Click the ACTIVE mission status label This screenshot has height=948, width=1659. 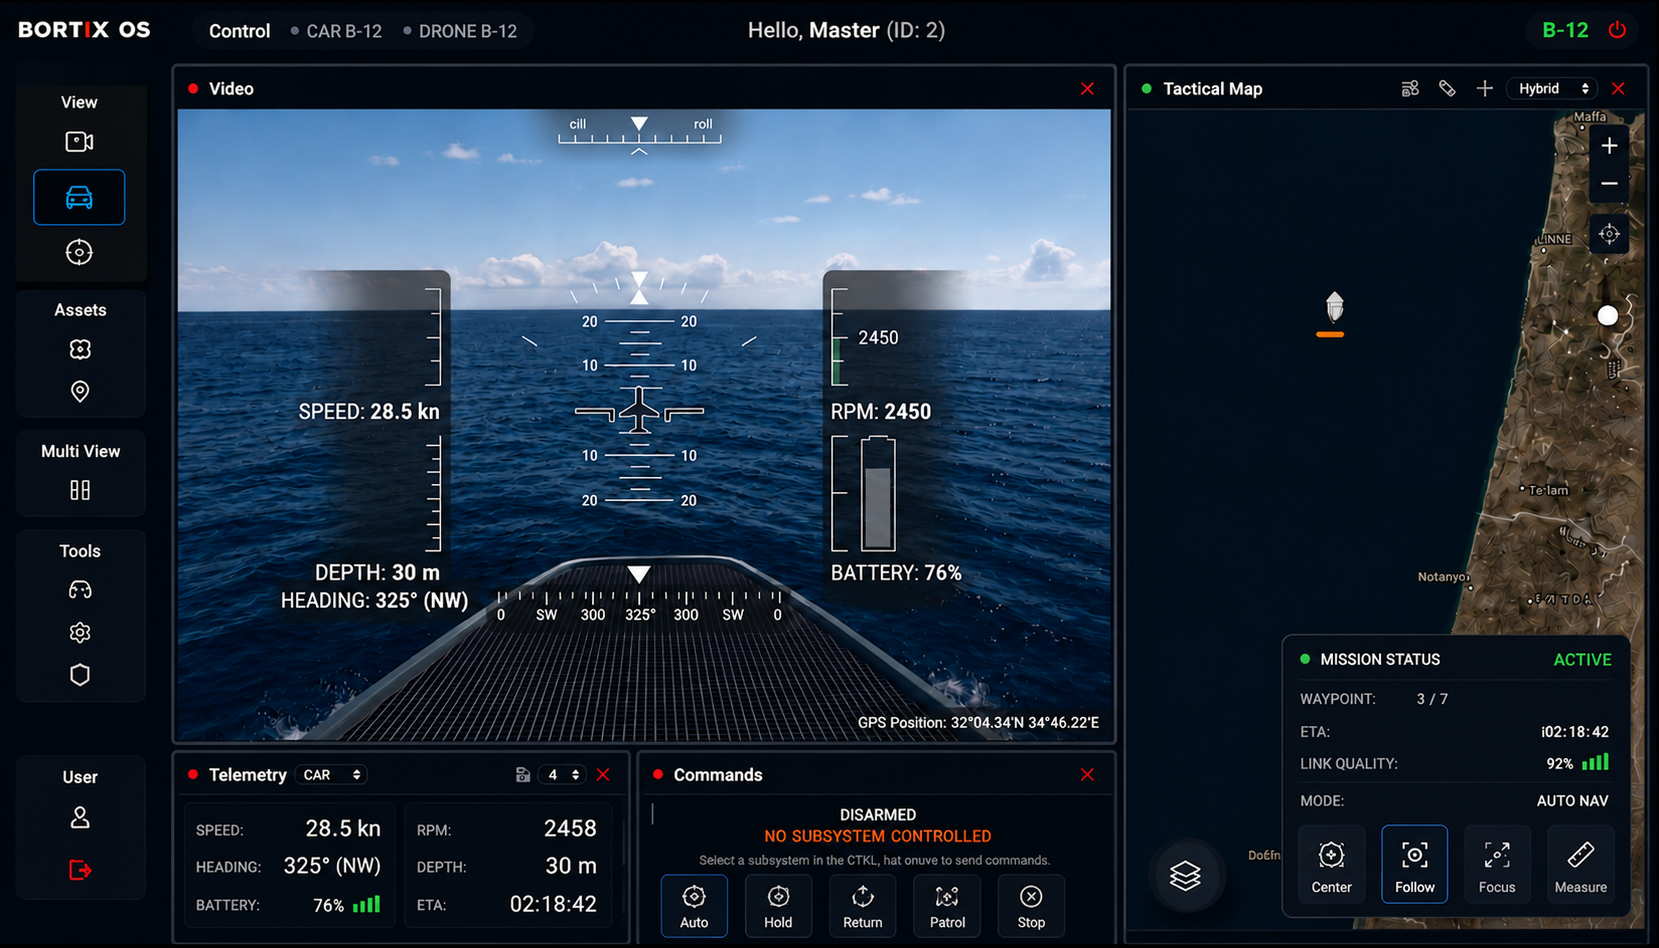pyautogui.click(x=1582, y=660)
